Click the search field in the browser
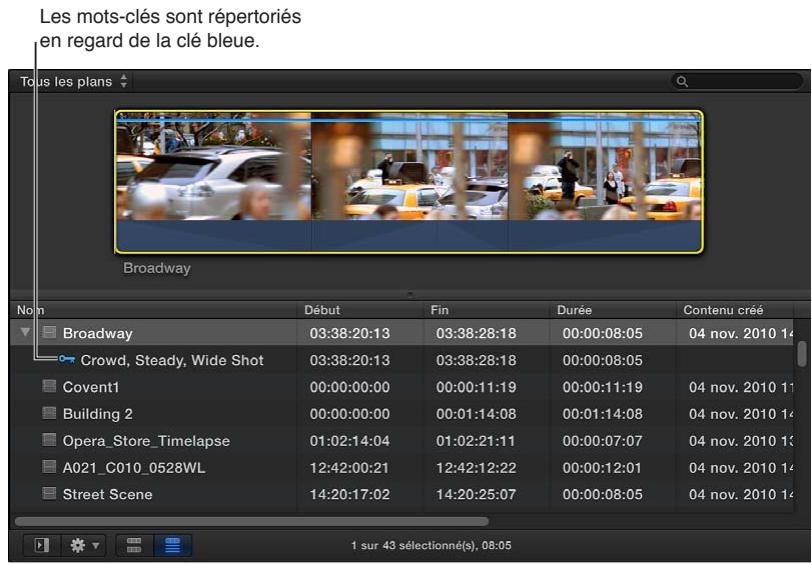The image size is (812, 565). tap(737, 81)
